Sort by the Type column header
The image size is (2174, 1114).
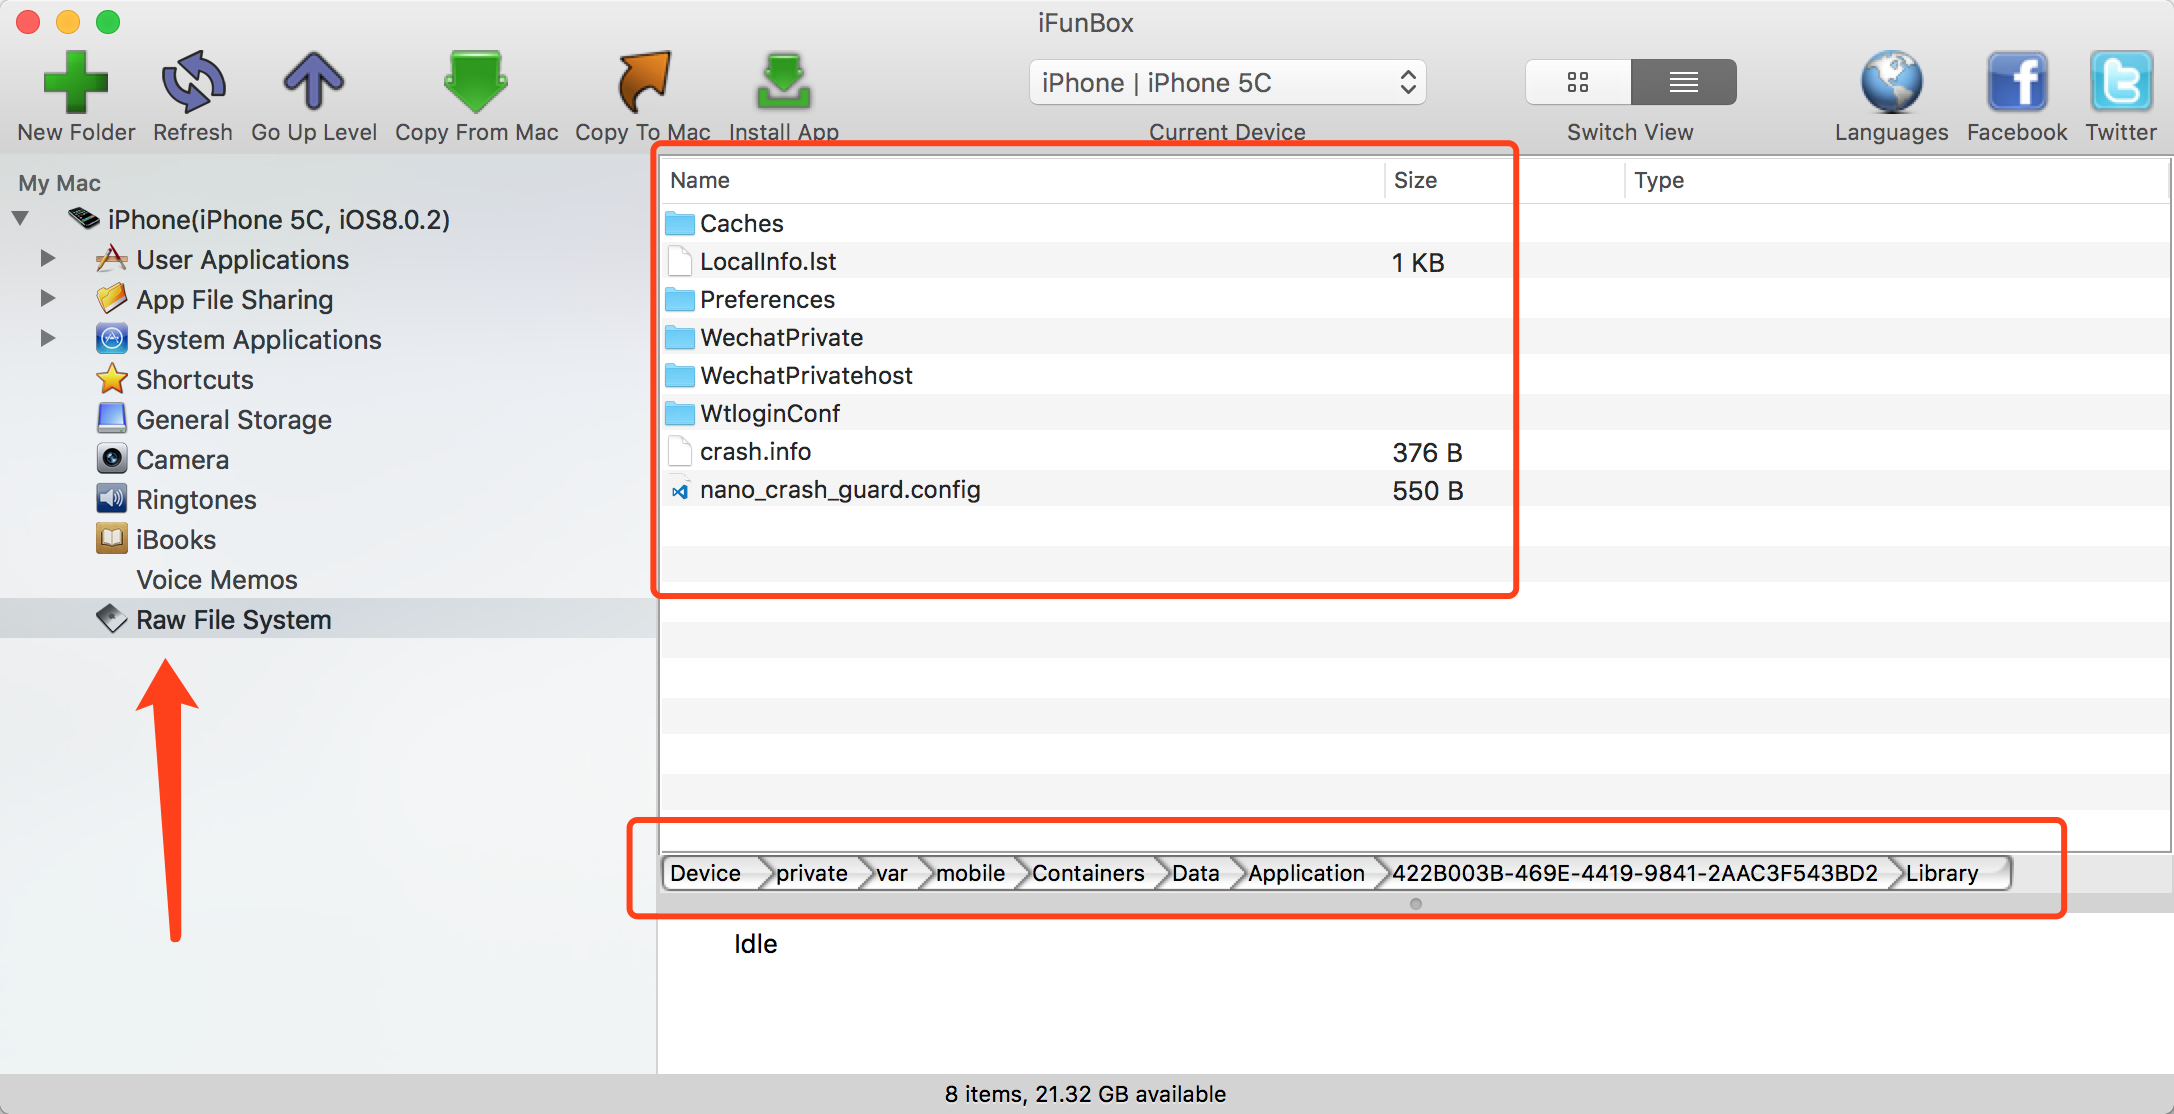pos(1895,180)
